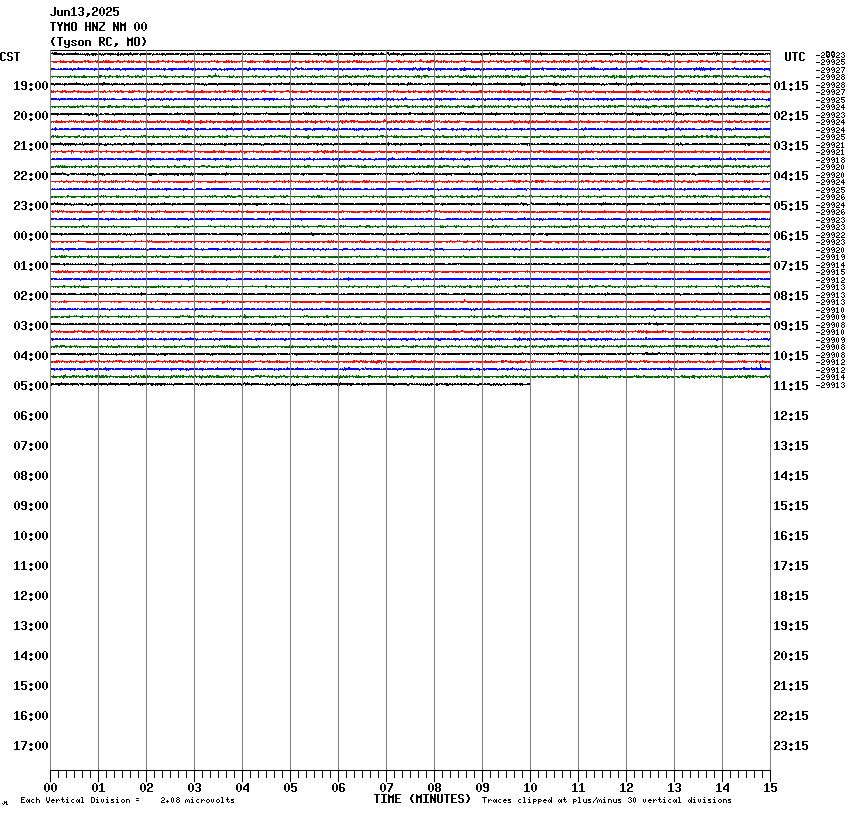The image size is (850, 814).
Task: Click the UTC time label 13:15
Action: (791, 445)
